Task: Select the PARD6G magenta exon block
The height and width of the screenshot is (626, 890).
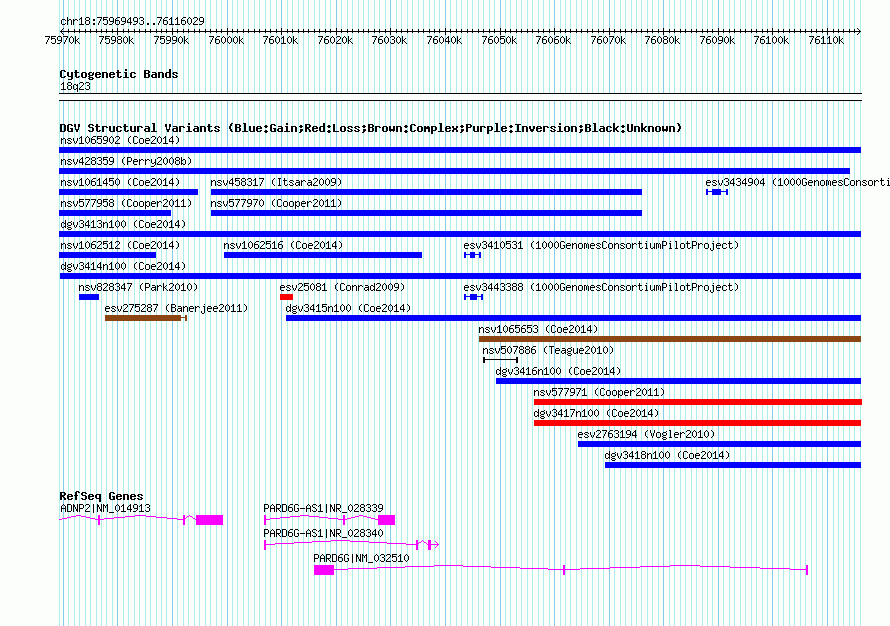Action: click(324, 570)
